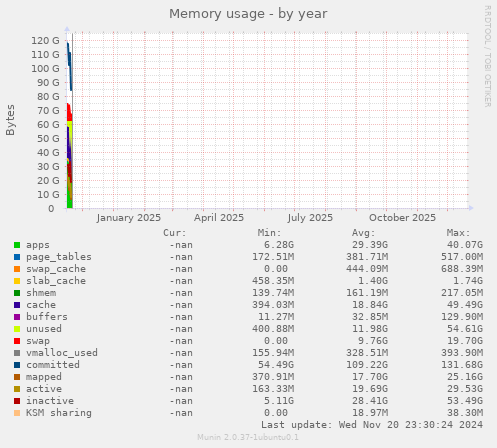Click the apps min value 6.28G
Image resolution: width=497 pixels, height=448 pixels.
[x=279, y=245]
